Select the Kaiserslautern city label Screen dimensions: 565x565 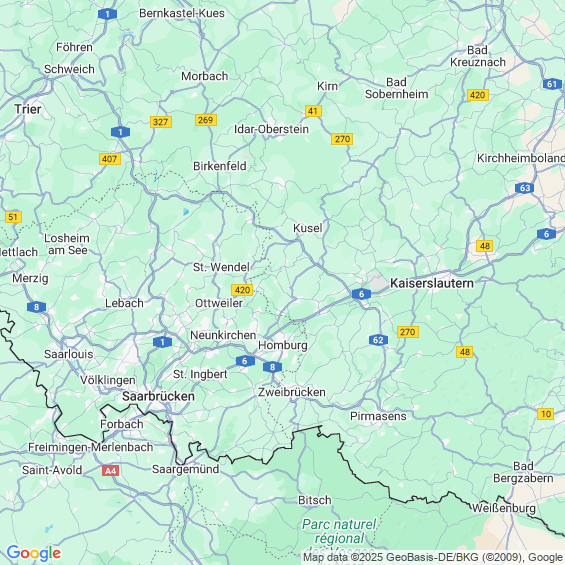click(432, 283)
